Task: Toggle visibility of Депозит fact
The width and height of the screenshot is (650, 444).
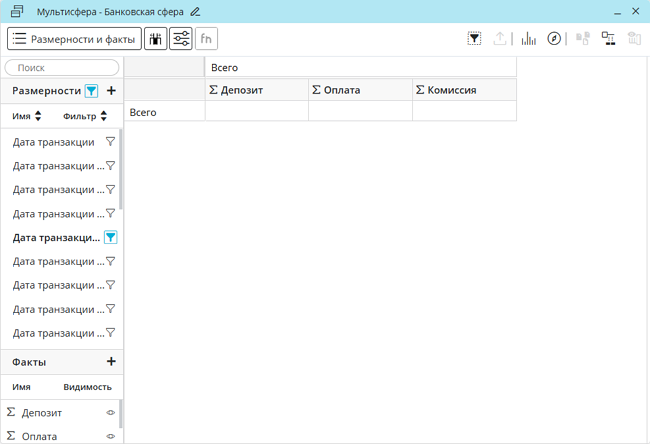Action: [111, 413]
